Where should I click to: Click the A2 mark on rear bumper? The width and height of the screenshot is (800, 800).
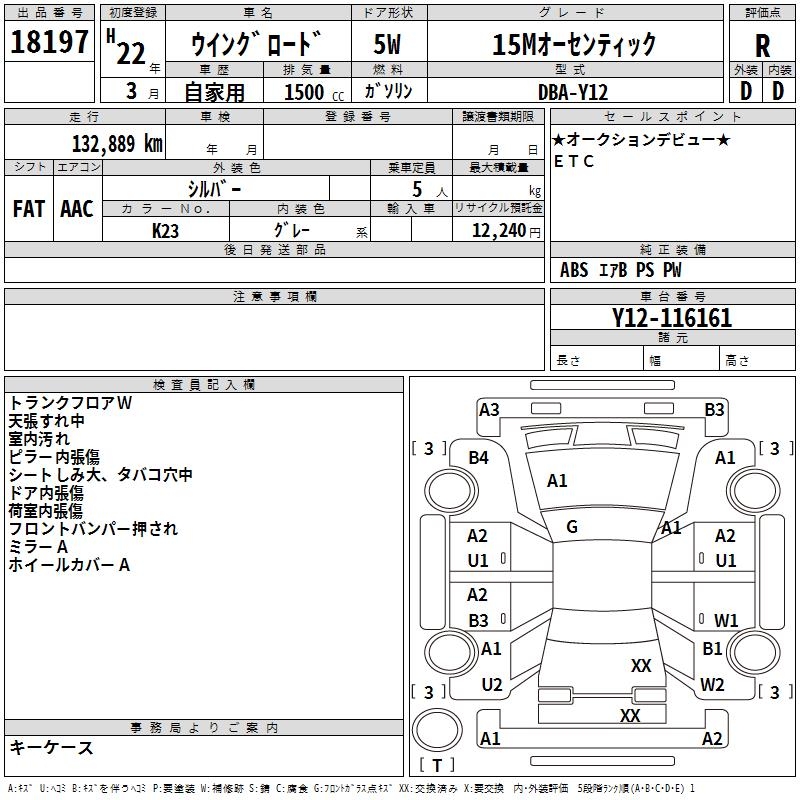pyautogui.click(x=712, y=738)
